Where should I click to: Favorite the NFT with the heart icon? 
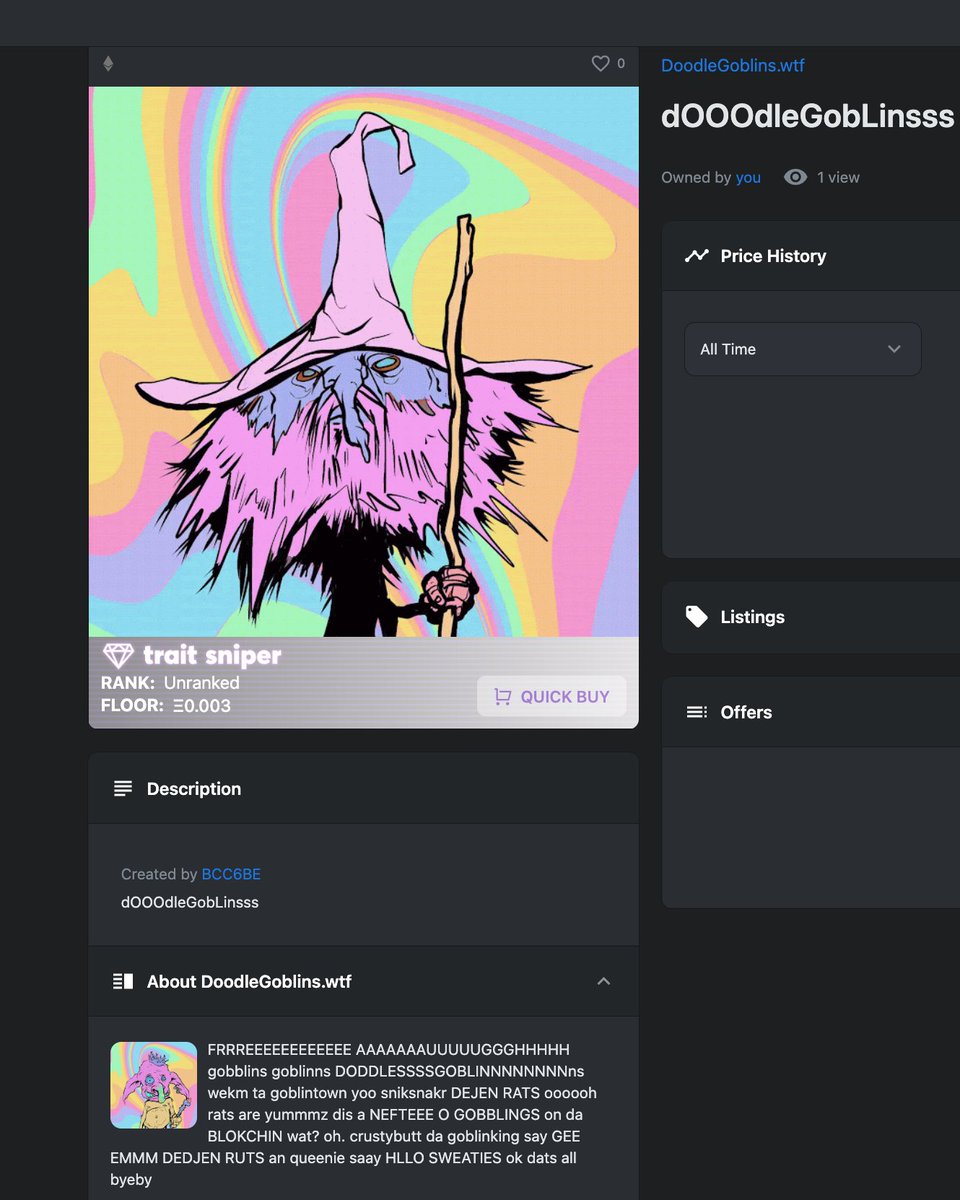pyautogui.click(x=600, y=63)
